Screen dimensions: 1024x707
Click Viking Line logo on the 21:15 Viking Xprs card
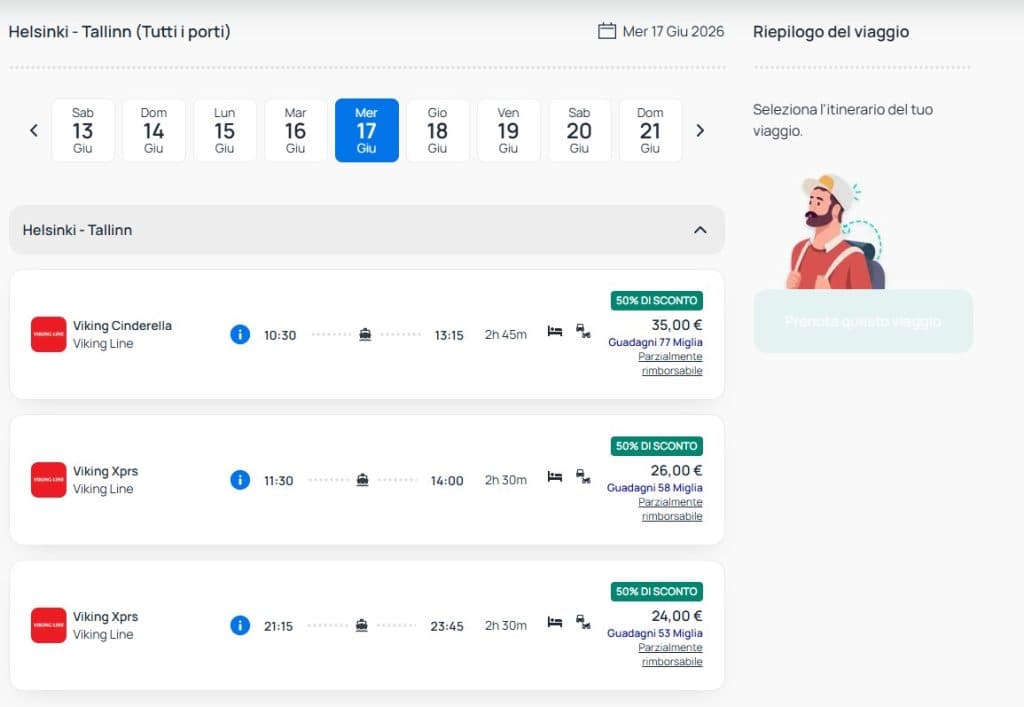(48, 625)
